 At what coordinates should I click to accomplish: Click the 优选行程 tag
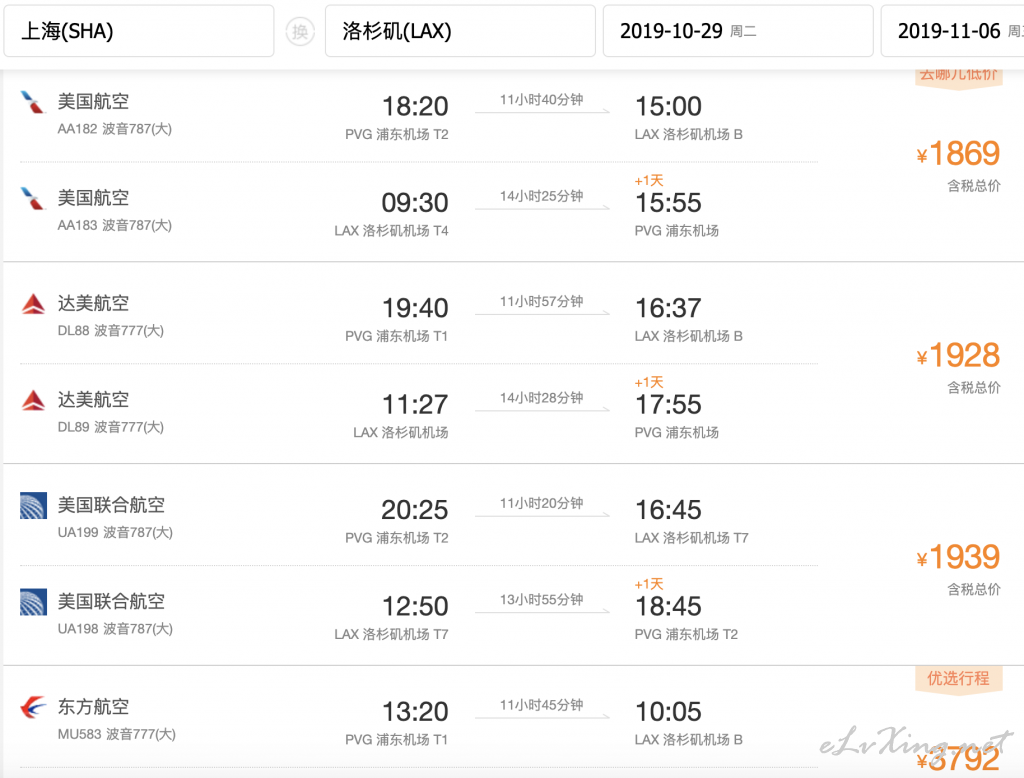pos(958,679)
